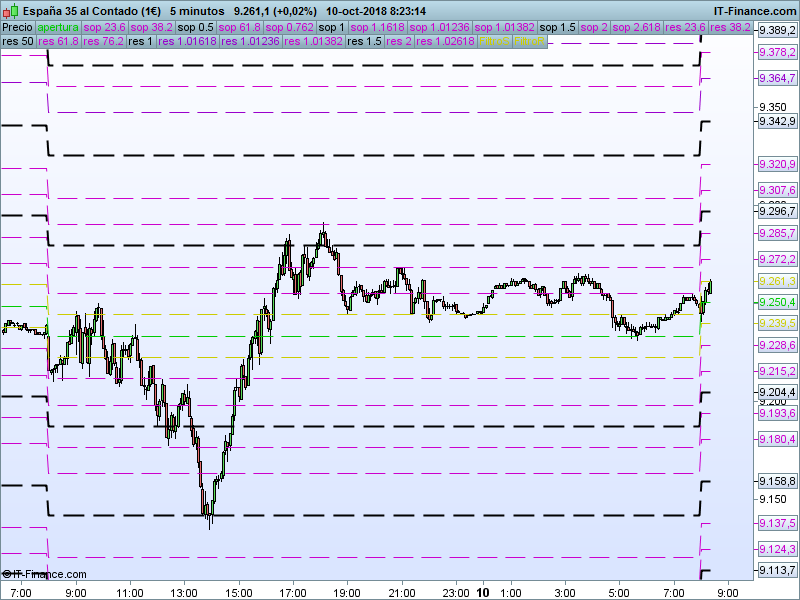Select the green 9.250,4 price label
Image resolution: width=800 pixels, height=600 pixels.
(x=777, y=303)
